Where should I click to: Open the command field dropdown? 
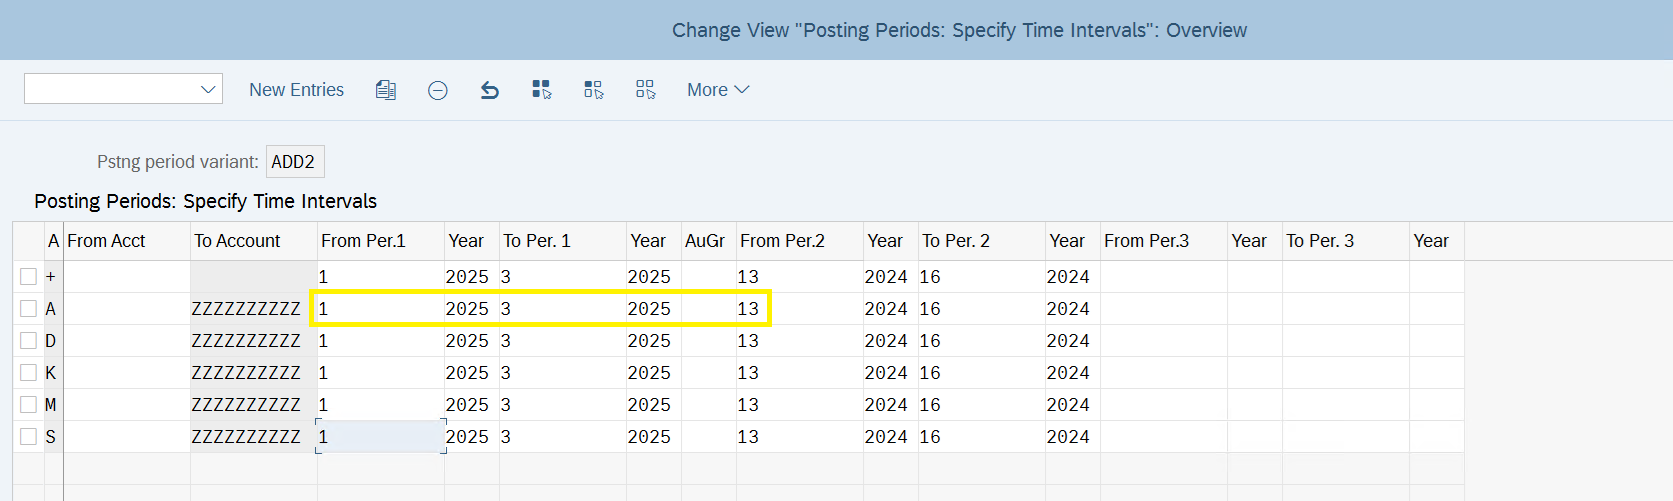[208, 89]
